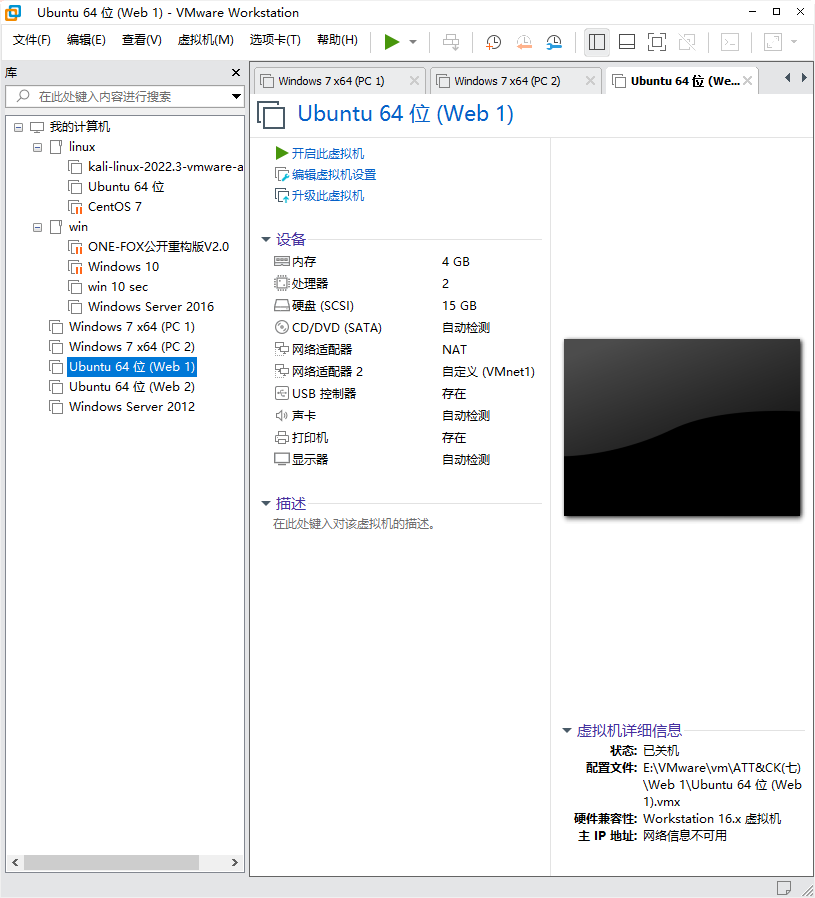
Task: Click the Unity mode toolbar icon
Action: (687, 42)
